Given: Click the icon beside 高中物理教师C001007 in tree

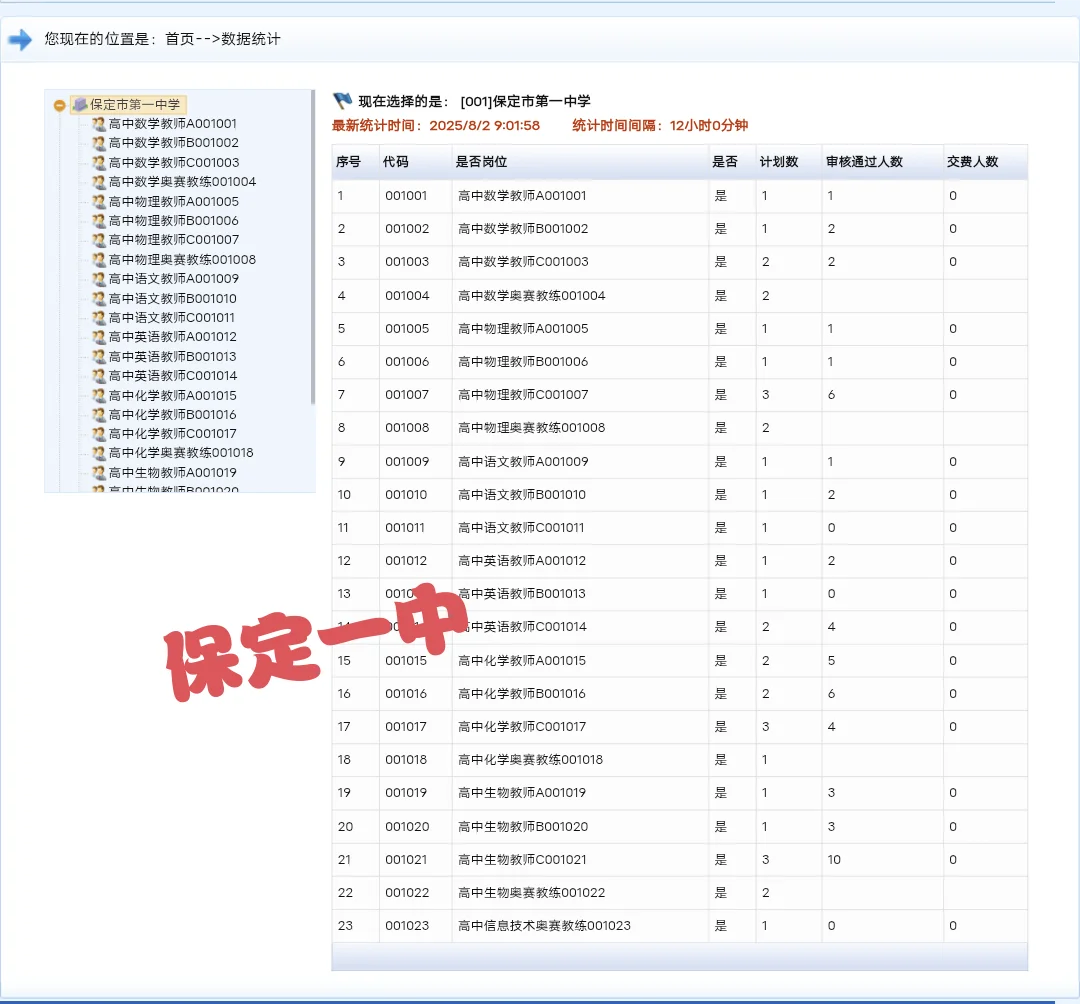Looking at the screenshot, I should [98, 240].
